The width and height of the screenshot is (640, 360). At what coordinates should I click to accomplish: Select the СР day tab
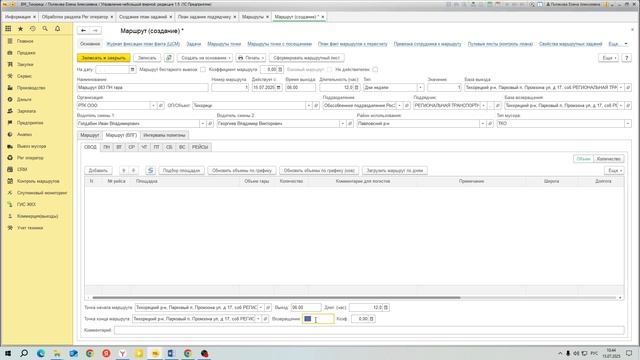[x=131, y=147]
